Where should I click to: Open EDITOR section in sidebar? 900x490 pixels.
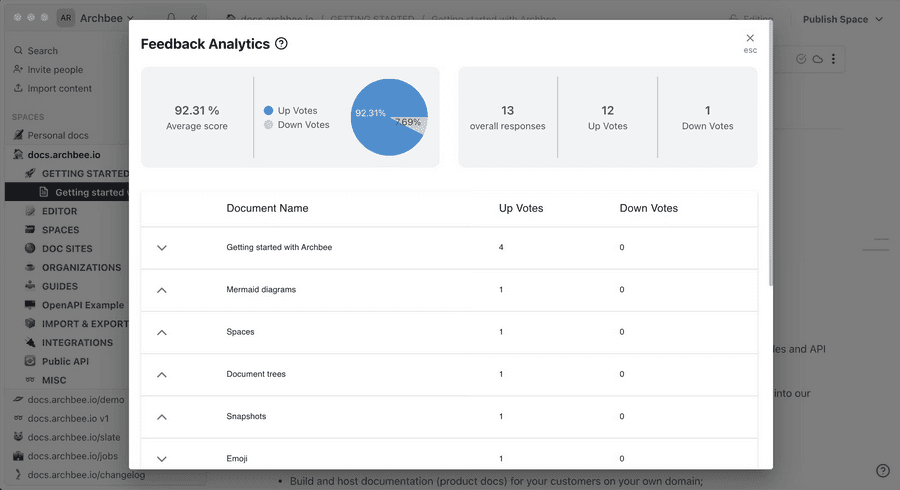pos(59,211)
